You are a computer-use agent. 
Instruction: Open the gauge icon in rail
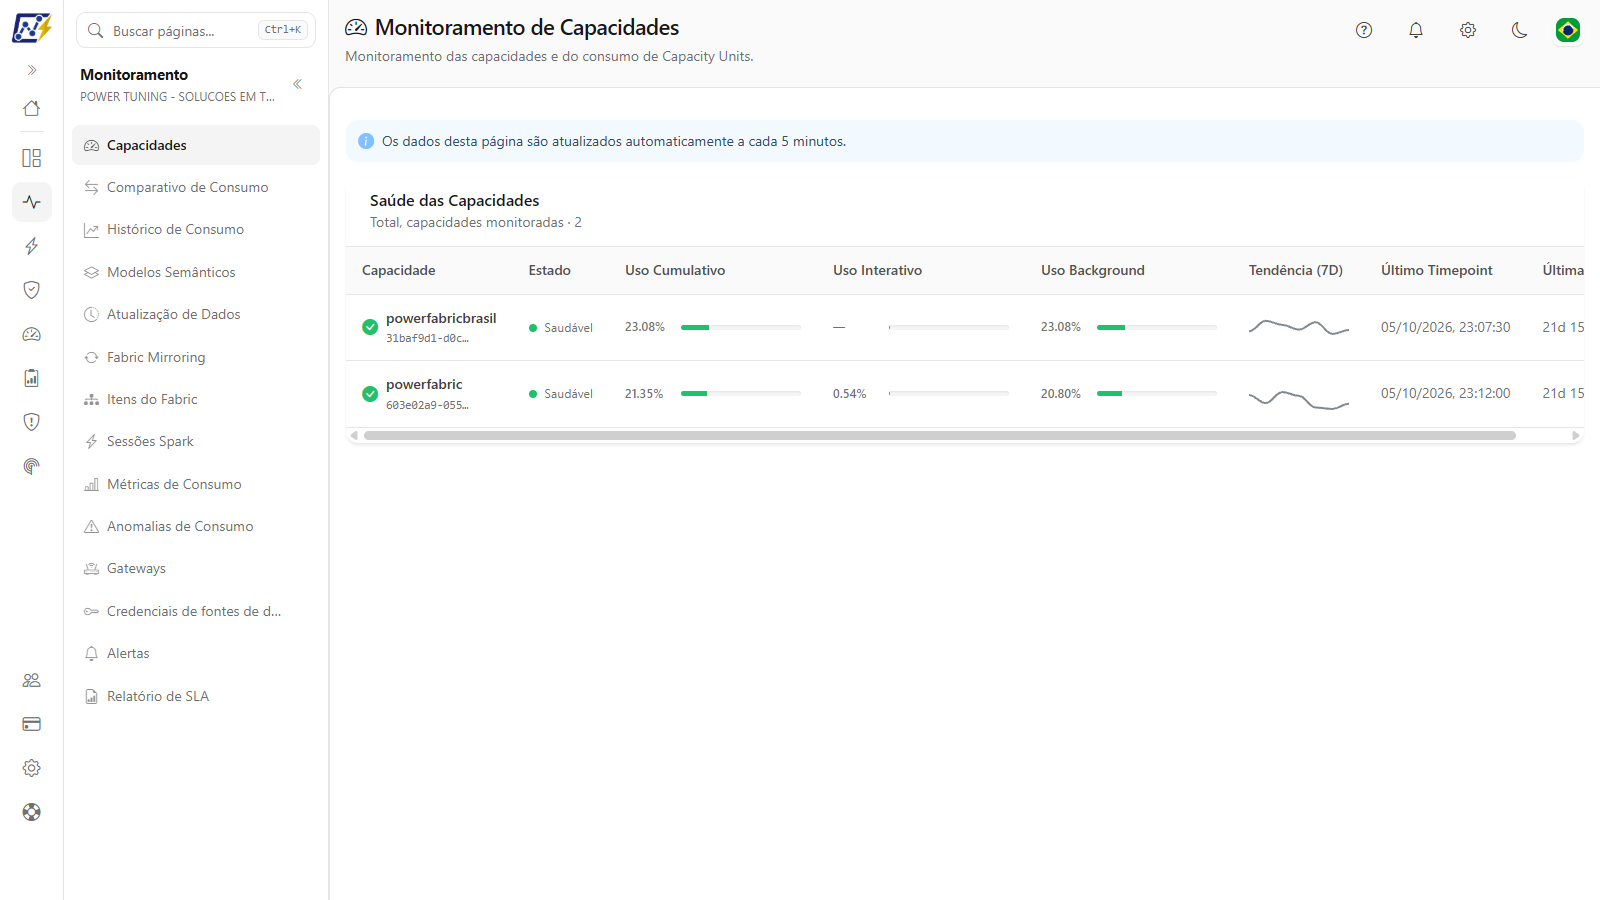coord(32,334)
